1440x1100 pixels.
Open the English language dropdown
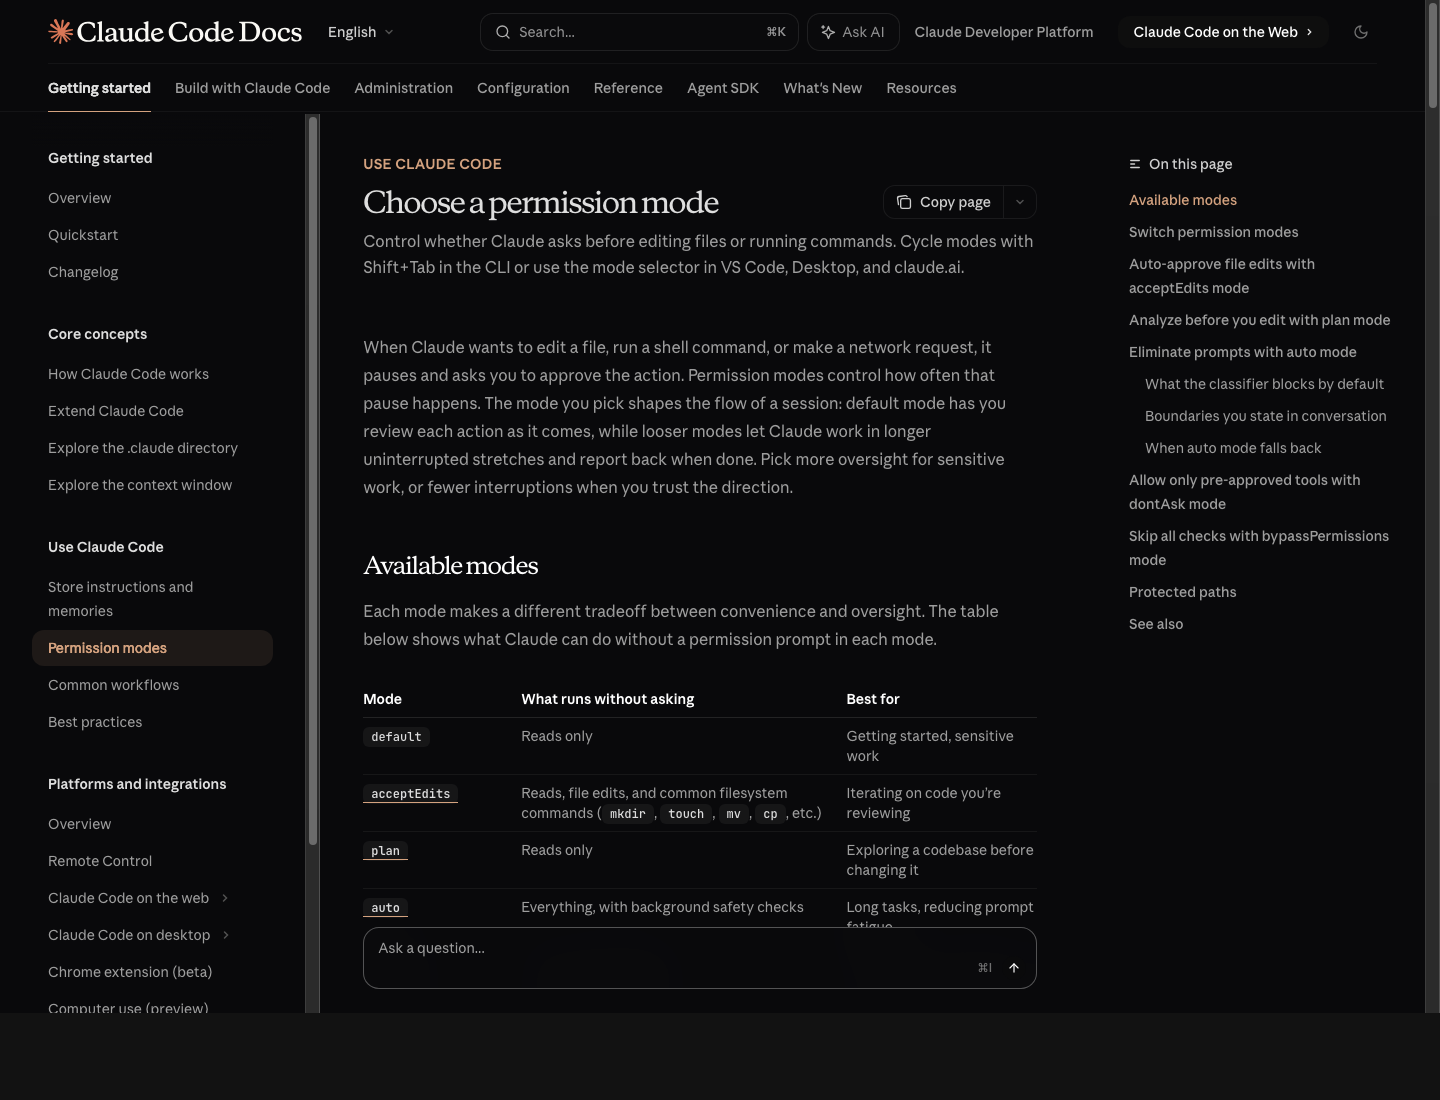pos(361,32)
